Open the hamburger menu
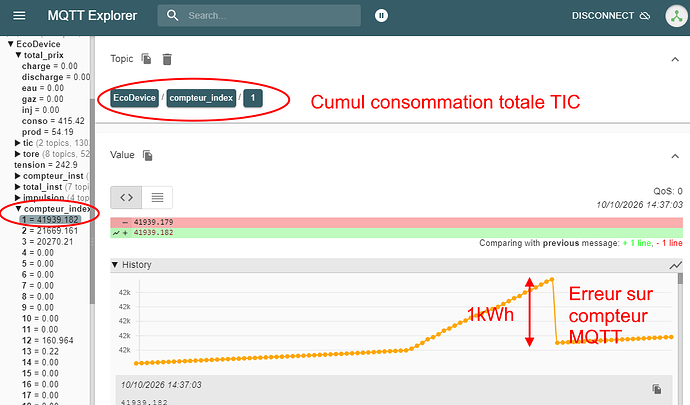690x405 pixels. click(x=19, y=16)
